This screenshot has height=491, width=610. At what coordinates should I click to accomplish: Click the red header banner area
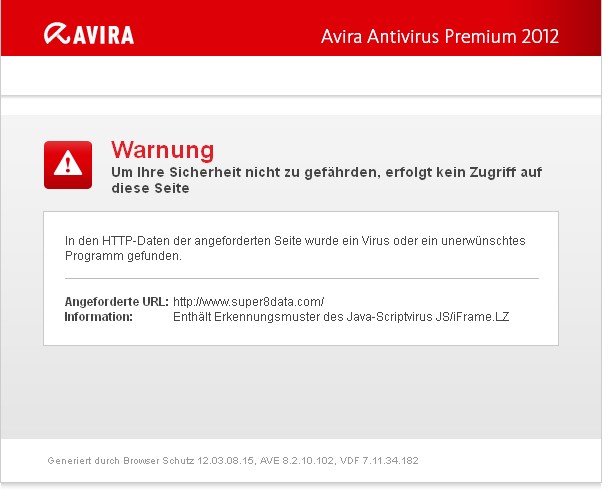(301, 28)
